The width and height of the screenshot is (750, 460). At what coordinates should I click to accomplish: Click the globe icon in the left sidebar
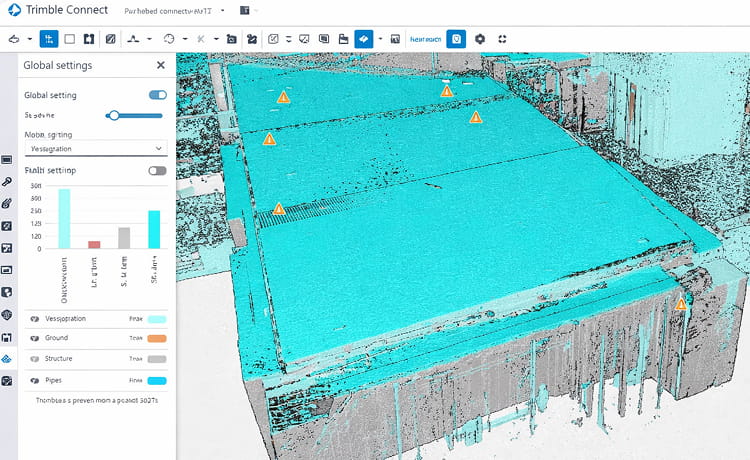coord(7,315)
